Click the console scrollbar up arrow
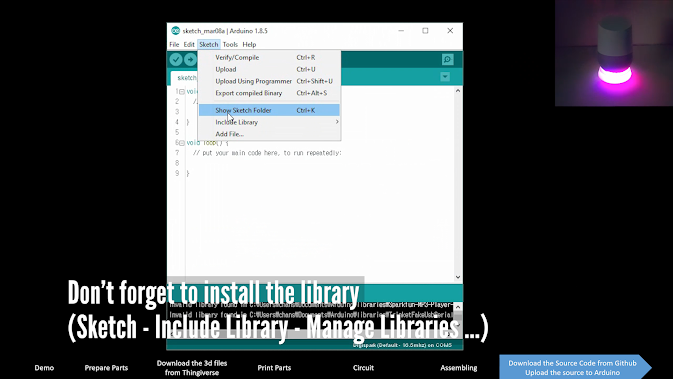This screenshot has width=673, height=379. click(458, 307)
